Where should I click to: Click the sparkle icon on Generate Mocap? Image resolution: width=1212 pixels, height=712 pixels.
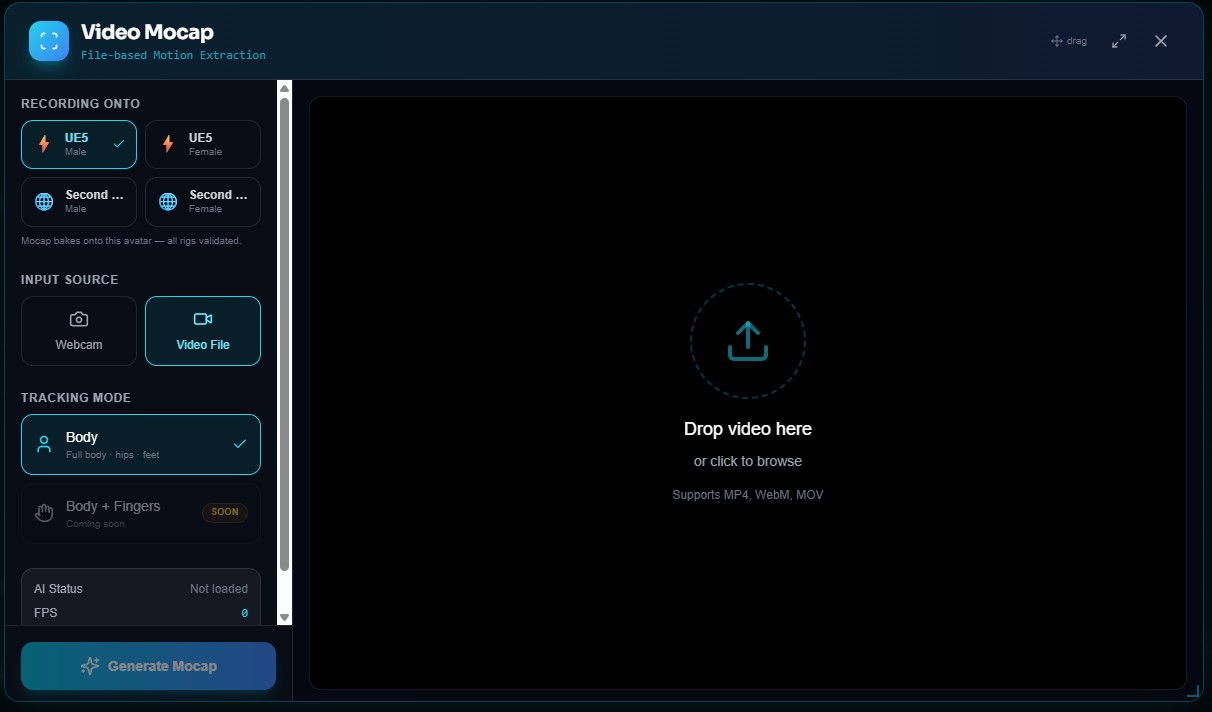click(x=90, y=666)
